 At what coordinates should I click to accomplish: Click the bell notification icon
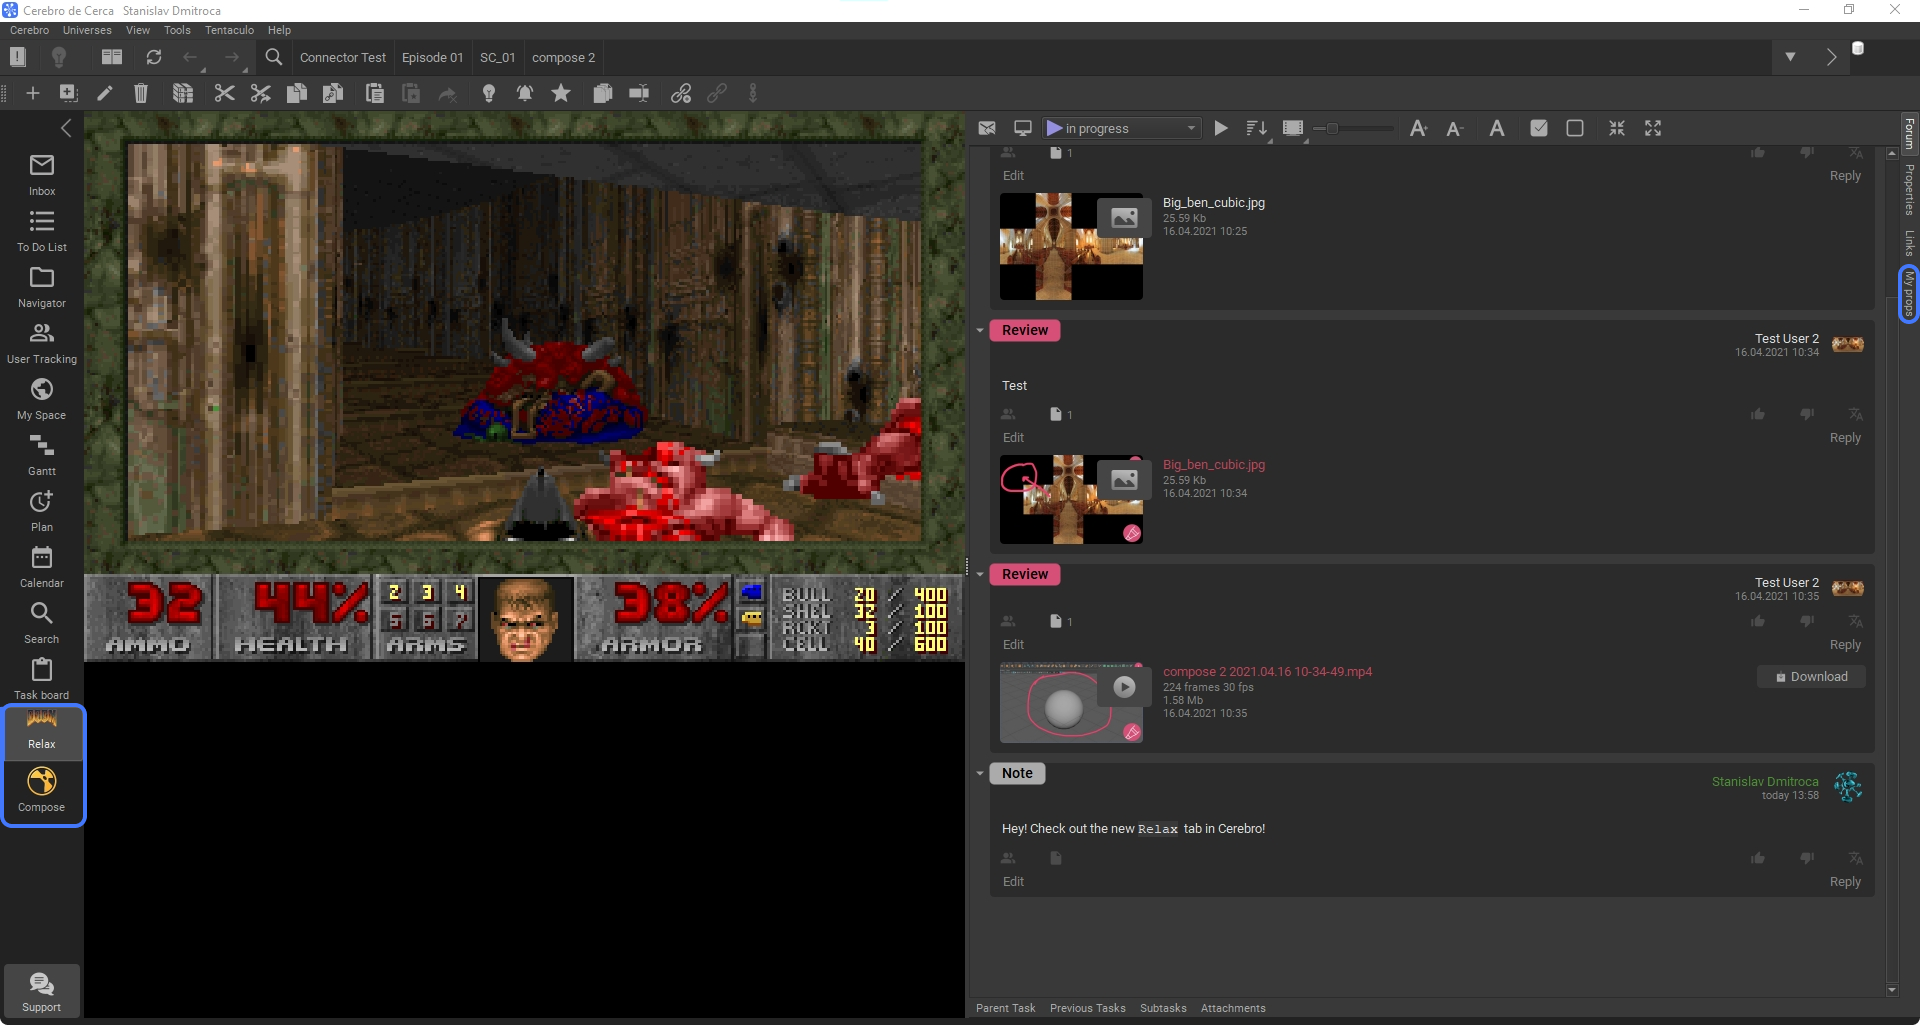(x=524, y=93)
